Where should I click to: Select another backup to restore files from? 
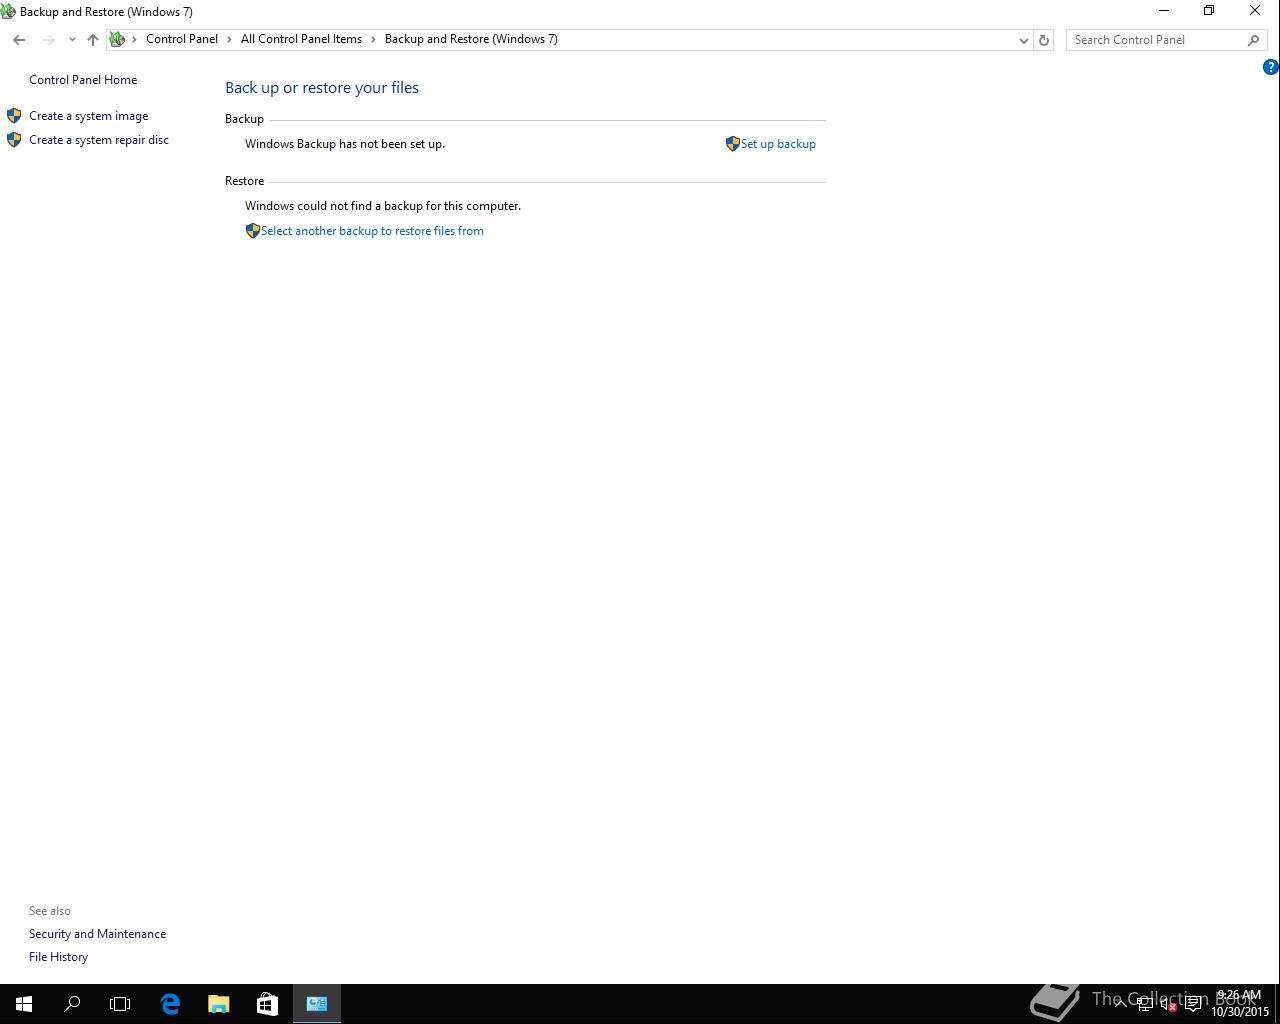click(372, 231)
